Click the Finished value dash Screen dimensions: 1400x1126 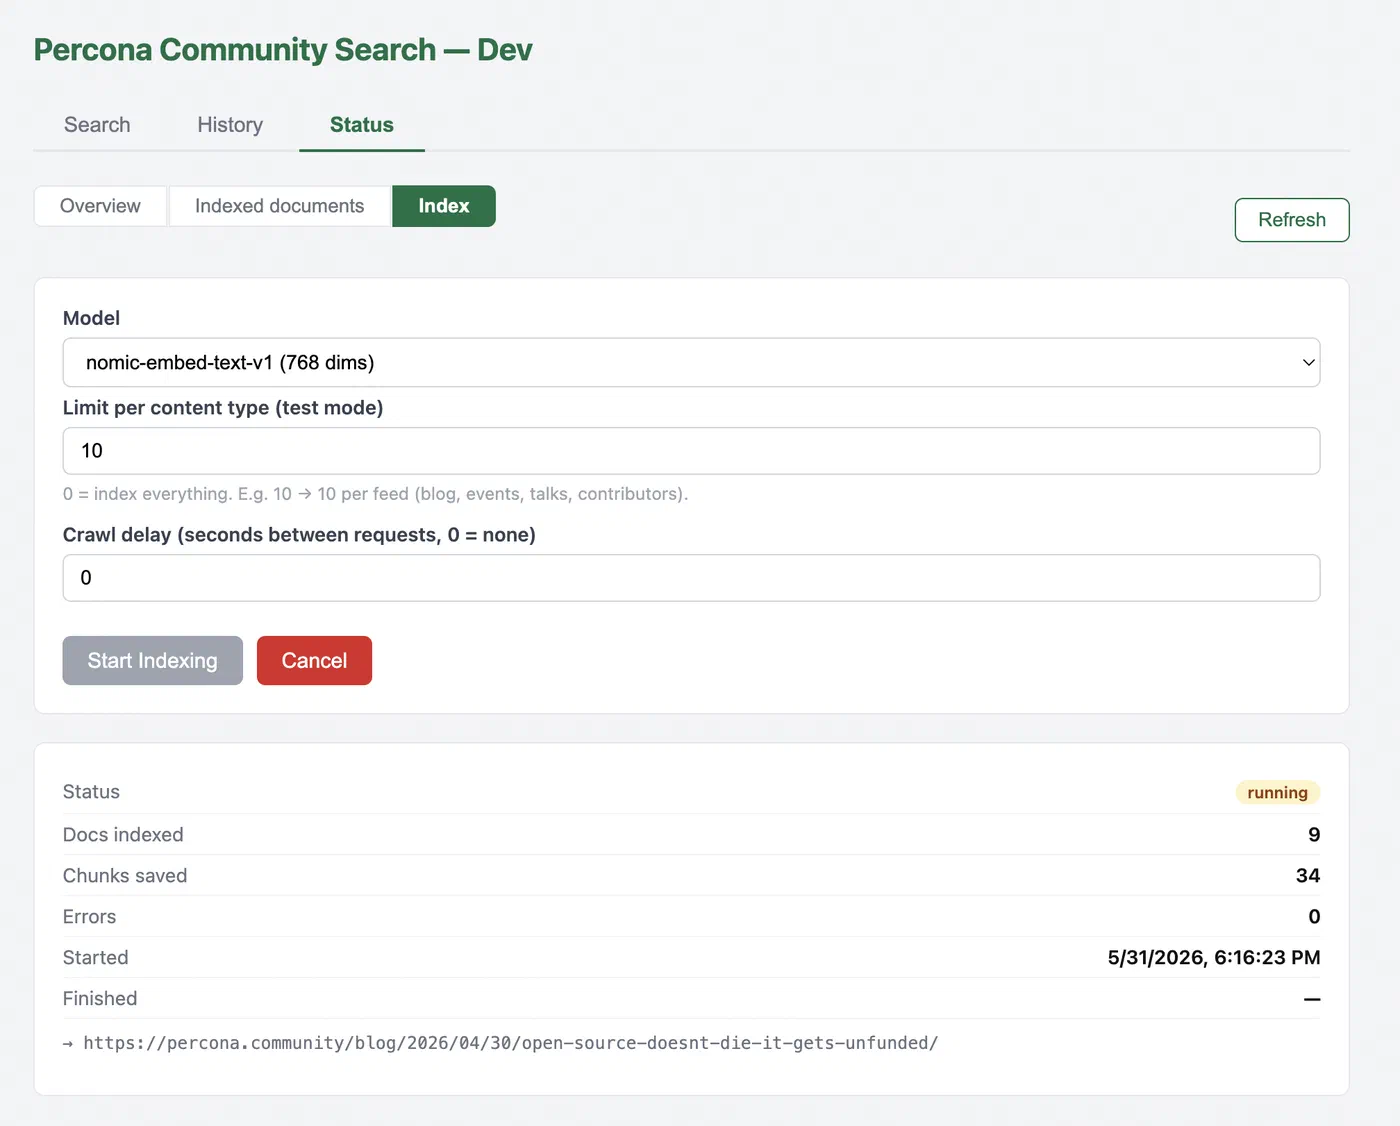(1312, 999)
